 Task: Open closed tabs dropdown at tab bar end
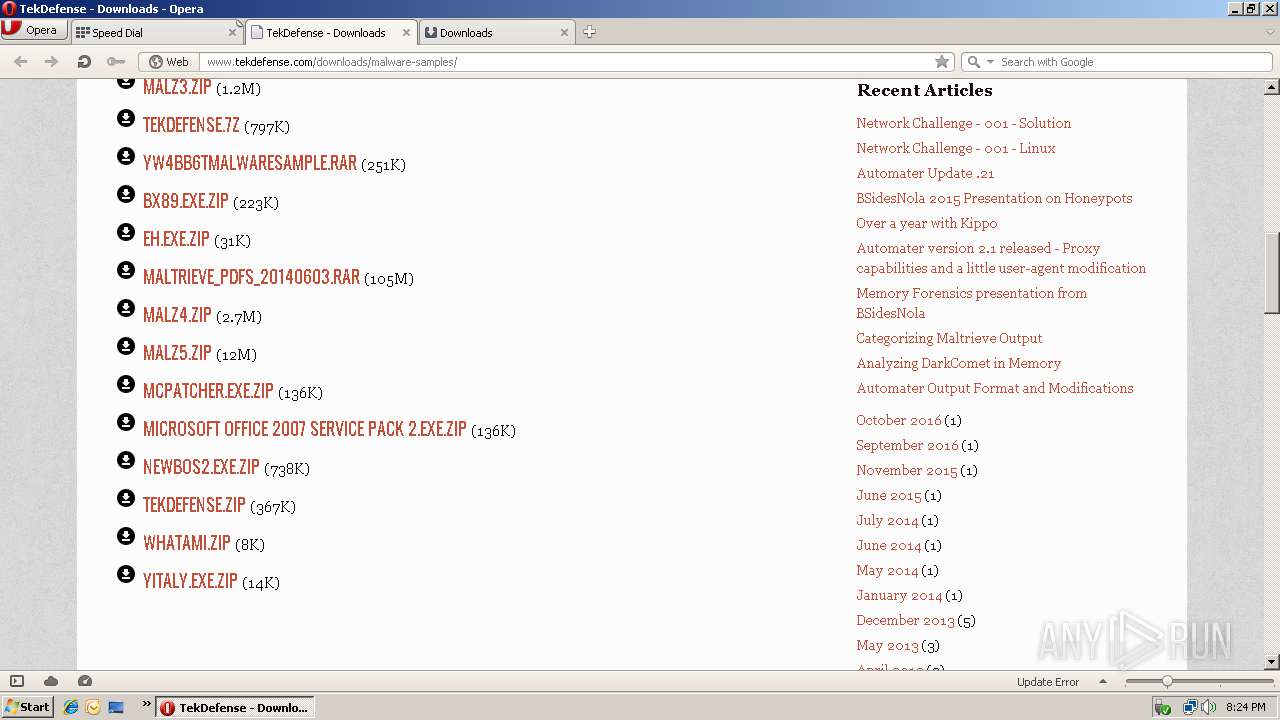pos(1270,32)
